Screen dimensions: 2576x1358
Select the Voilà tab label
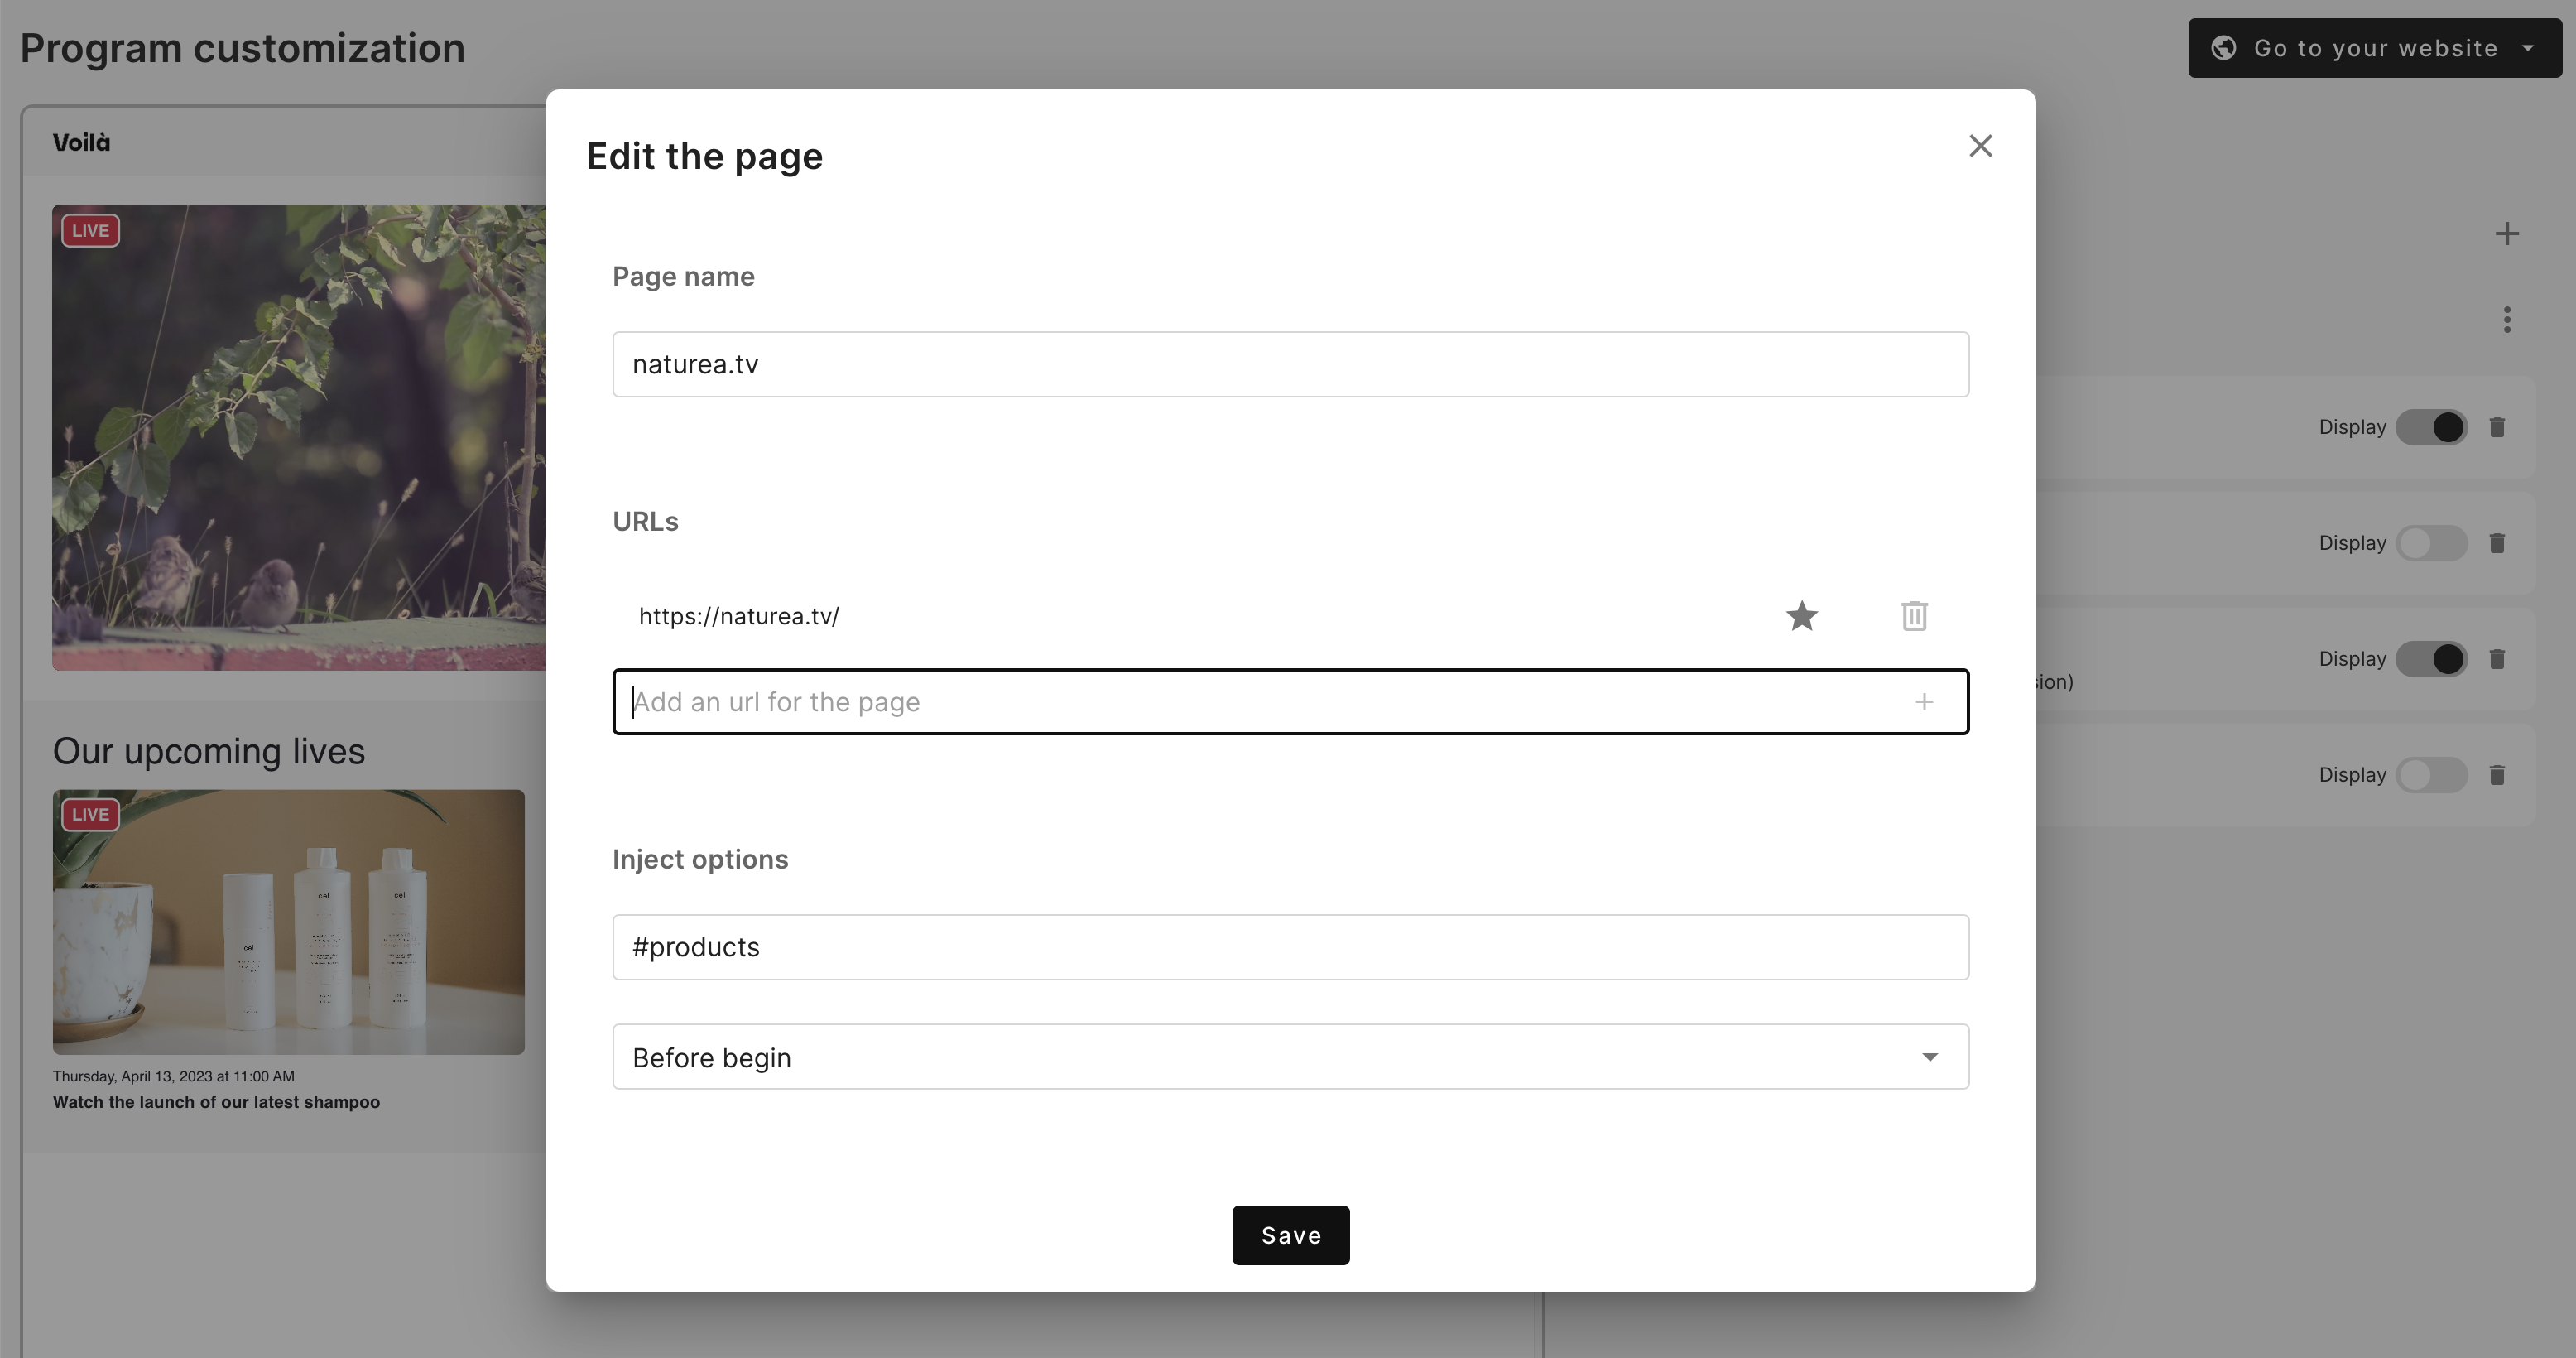click(80, 142)
